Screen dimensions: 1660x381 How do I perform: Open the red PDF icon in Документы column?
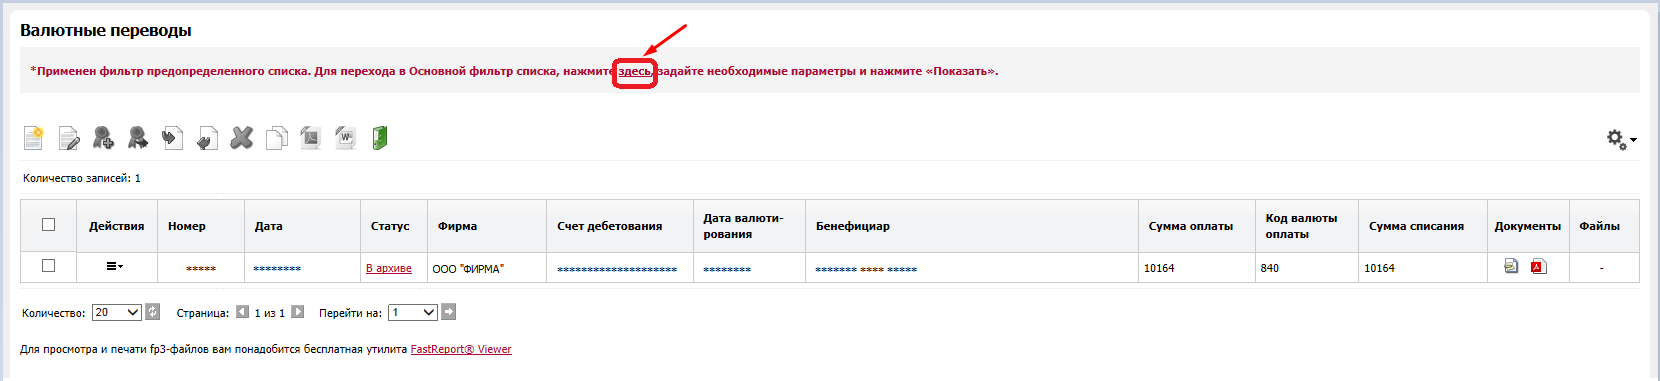(1539, 266)
